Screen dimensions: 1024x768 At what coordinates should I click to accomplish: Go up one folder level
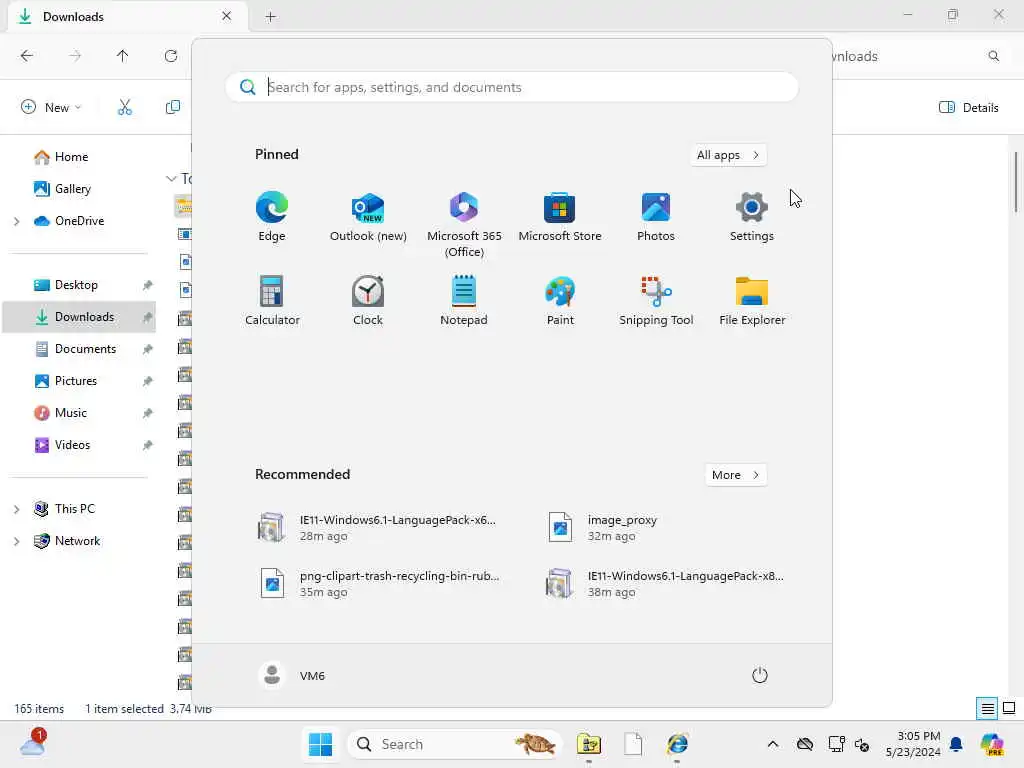coord(122,56)
